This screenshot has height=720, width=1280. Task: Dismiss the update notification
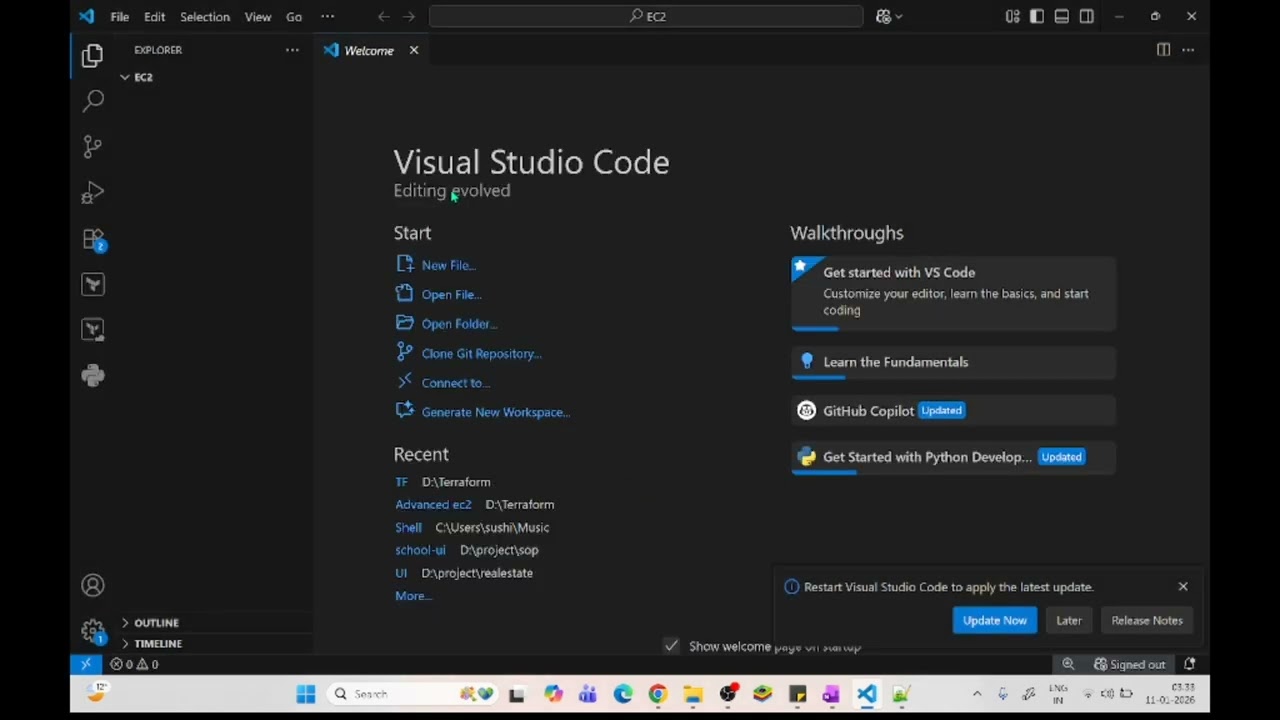(x=1183, y=587)
